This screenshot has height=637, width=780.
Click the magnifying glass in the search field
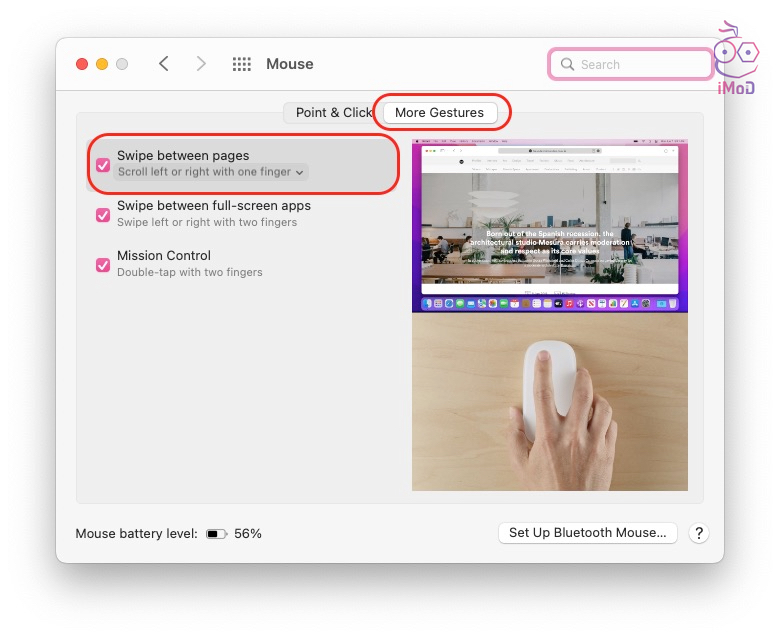pos(567,64)
